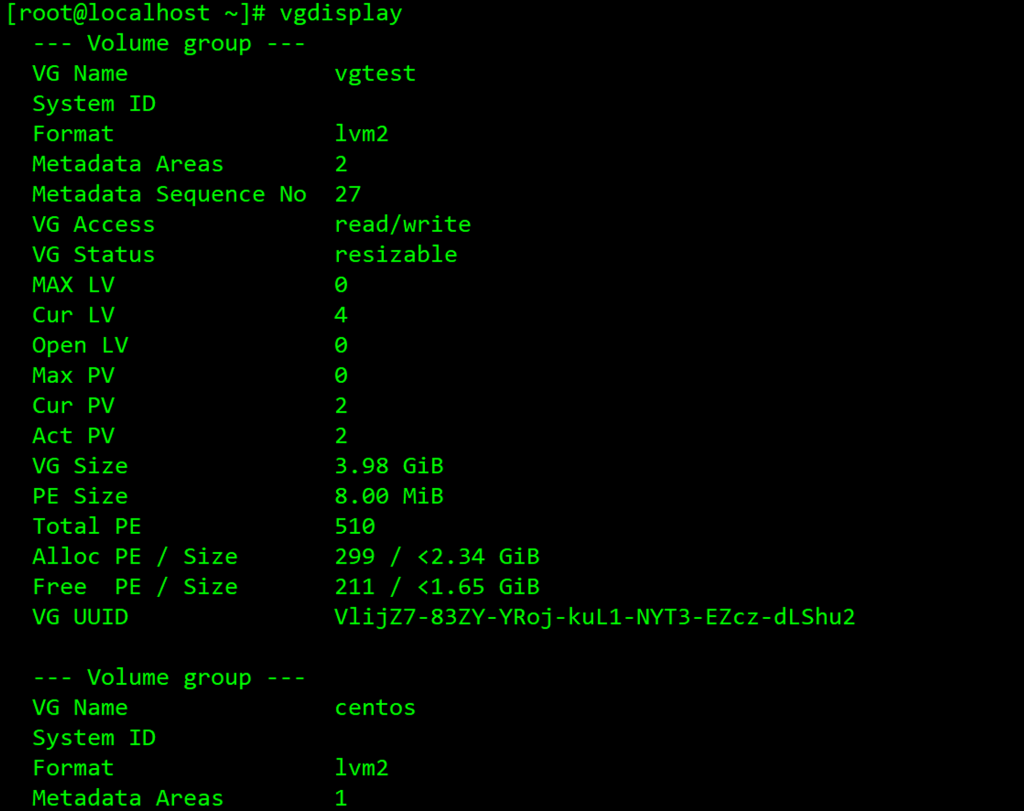Click the first Volume group header line
Image resolution: width=1024 pixels, height=811 pixels.
click(169, 44)
